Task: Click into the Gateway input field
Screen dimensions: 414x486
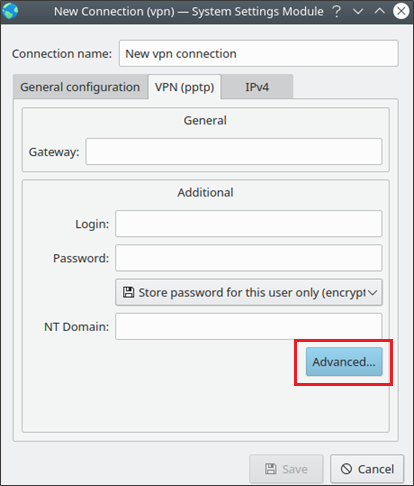Action: click(234, 152)
